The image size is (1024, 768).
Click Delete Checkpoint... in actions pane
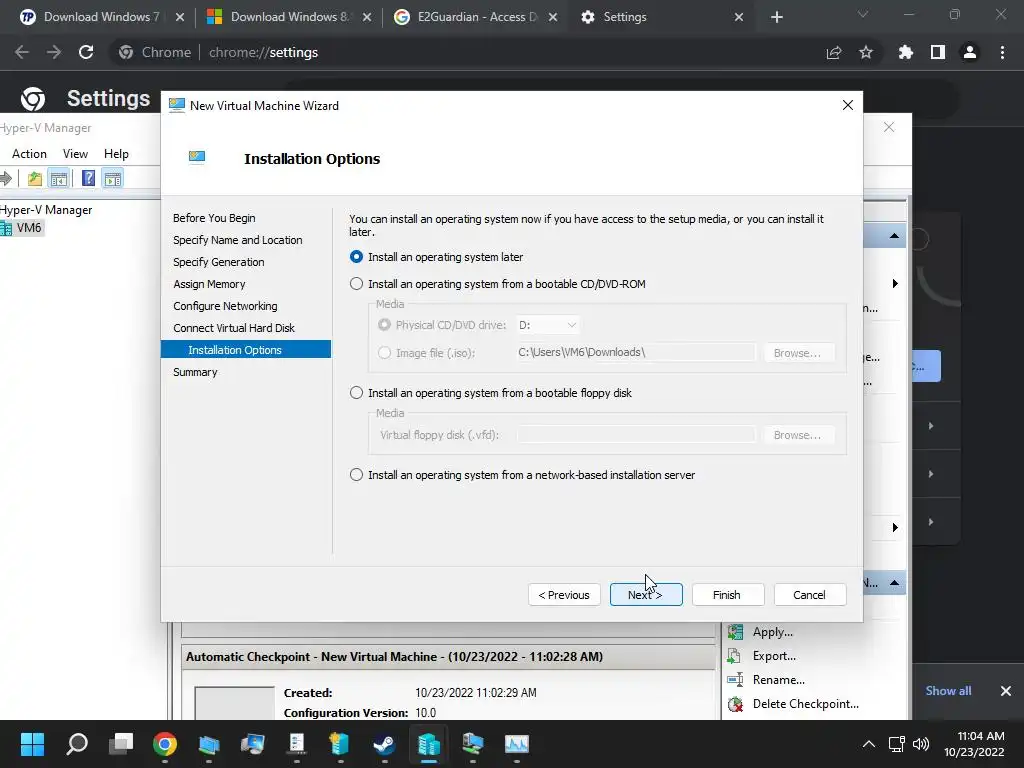[805, 703]
